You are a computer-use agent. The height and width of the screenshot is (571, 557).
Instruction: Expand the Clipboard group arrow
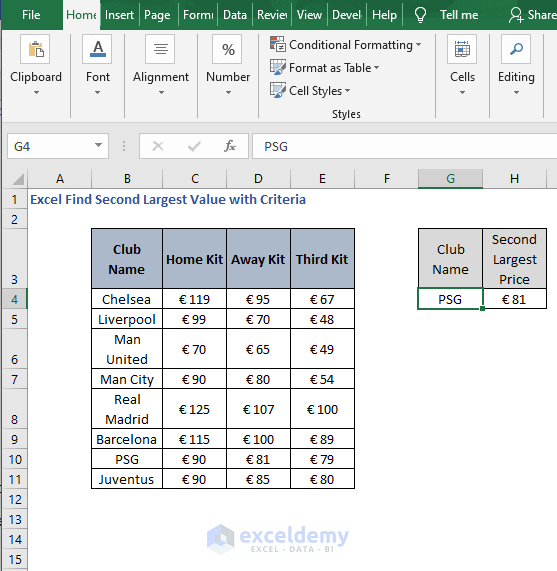[x=36, y=92]
